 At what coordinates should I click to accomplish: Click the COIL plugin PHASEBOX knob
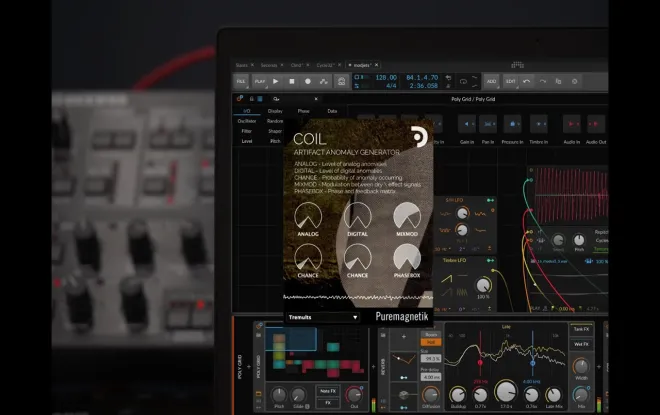(407, 257)
